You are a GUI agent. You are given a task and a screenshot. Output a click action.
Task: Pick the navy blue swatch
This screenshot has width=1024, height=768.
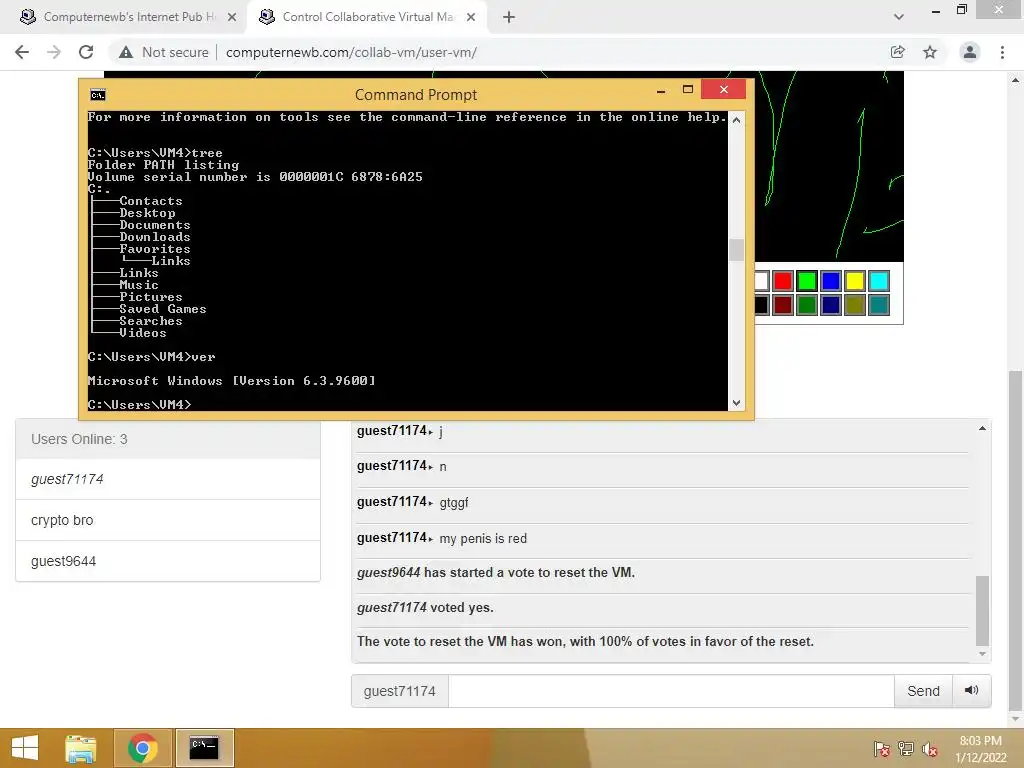tap(831, 305)
